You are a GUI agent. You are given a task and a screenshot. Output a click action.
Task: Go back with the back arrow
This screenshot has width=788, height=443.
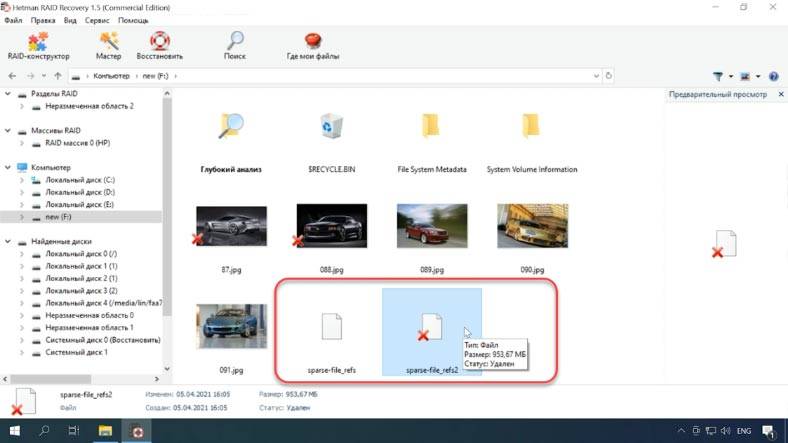coord(13,76)
